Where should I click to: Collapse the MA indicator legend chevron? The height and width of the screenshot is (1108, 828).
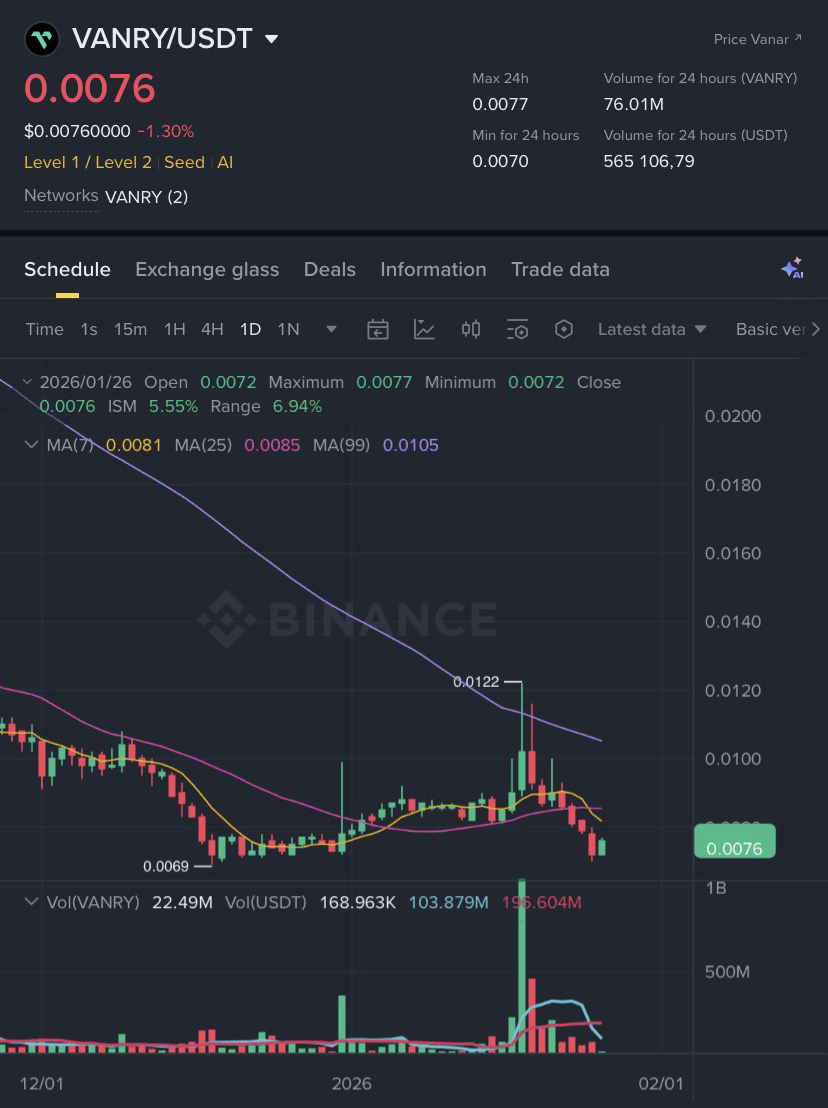[31, 444]
